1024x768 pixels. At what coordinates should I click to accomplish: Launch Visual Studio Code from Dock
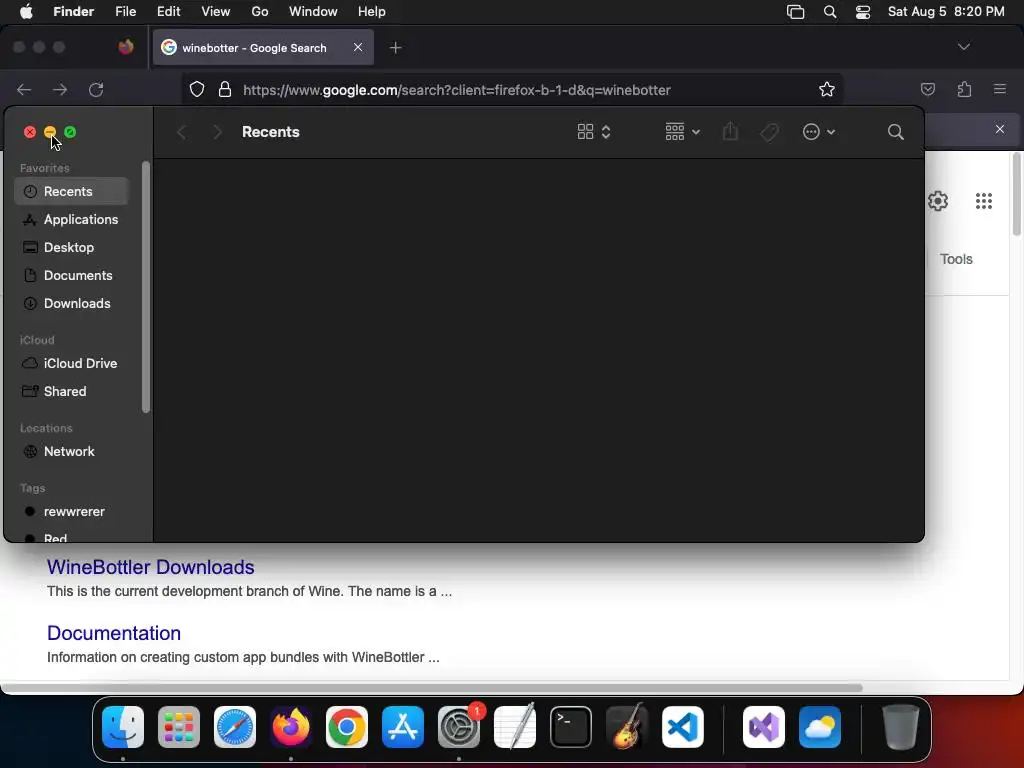click(682, 727)
